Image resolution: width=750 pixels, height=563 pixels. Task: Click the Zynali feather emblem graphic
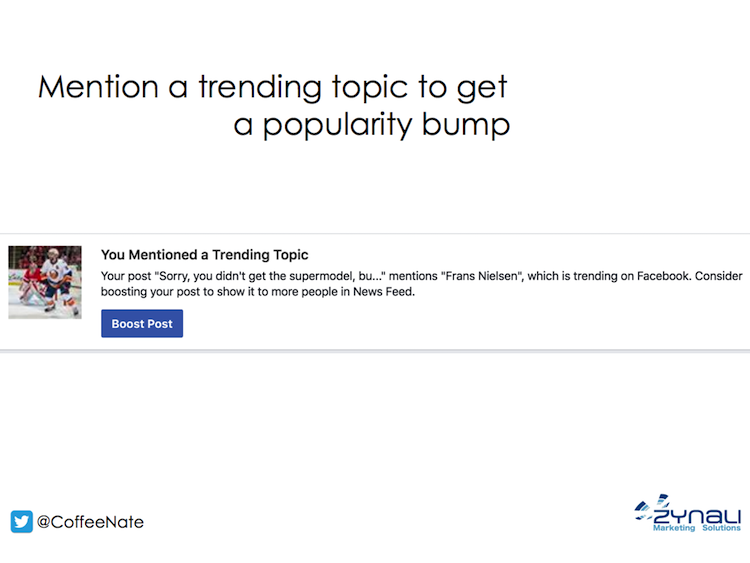651,507
